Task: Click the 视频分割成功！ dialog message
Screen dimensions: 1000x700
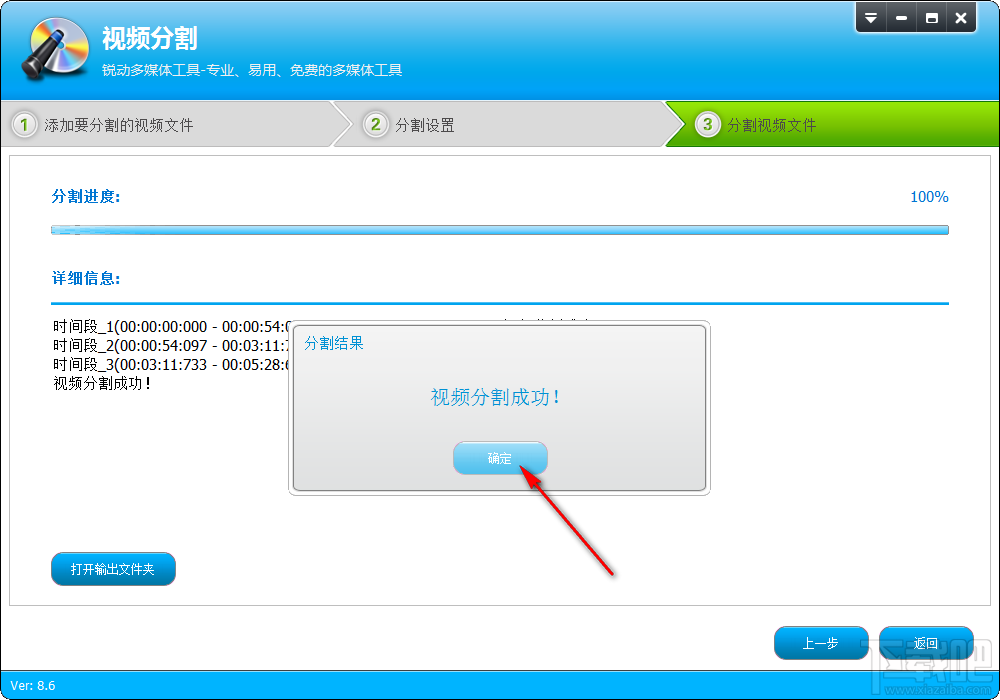Action: (496, 398)
